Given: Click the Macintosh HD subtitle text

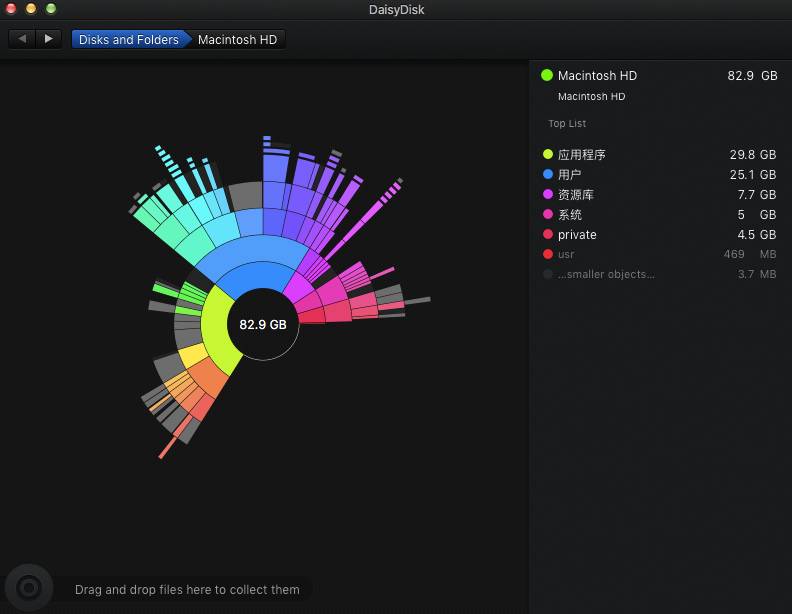Looking at the screenshot, I should click(591, 96).
